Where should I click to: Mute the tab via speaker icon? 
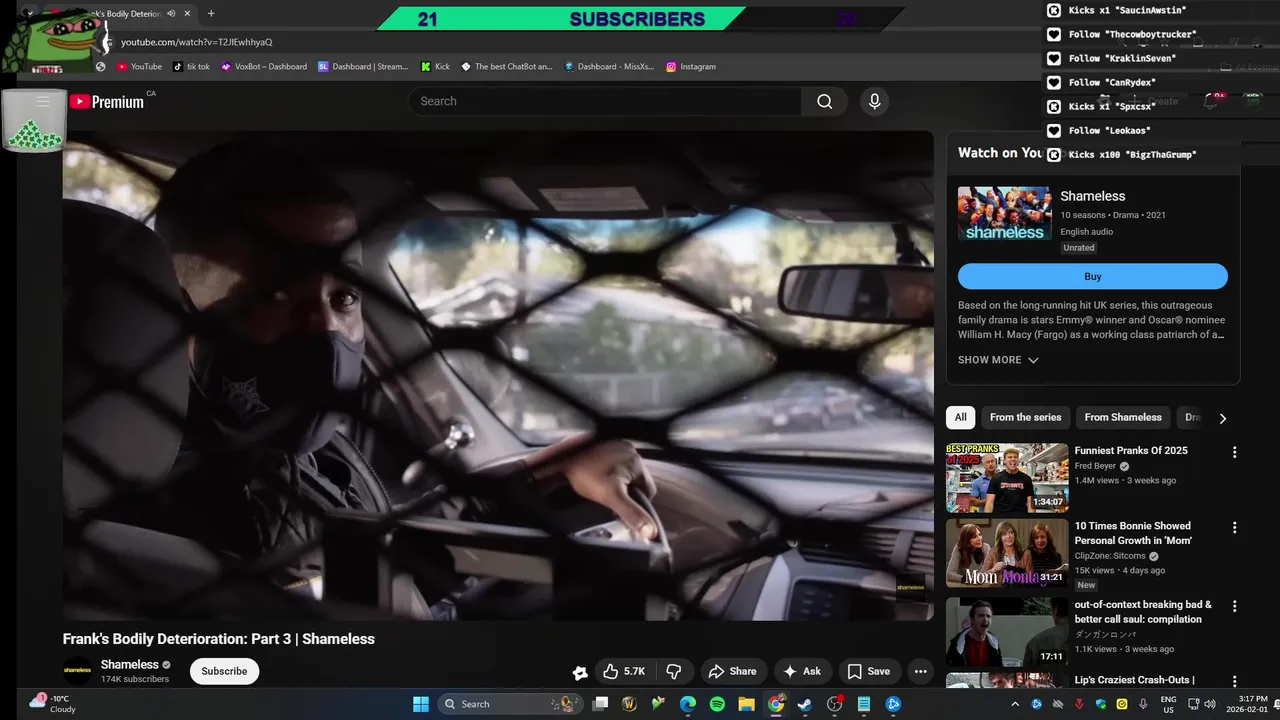click(171, 14)
